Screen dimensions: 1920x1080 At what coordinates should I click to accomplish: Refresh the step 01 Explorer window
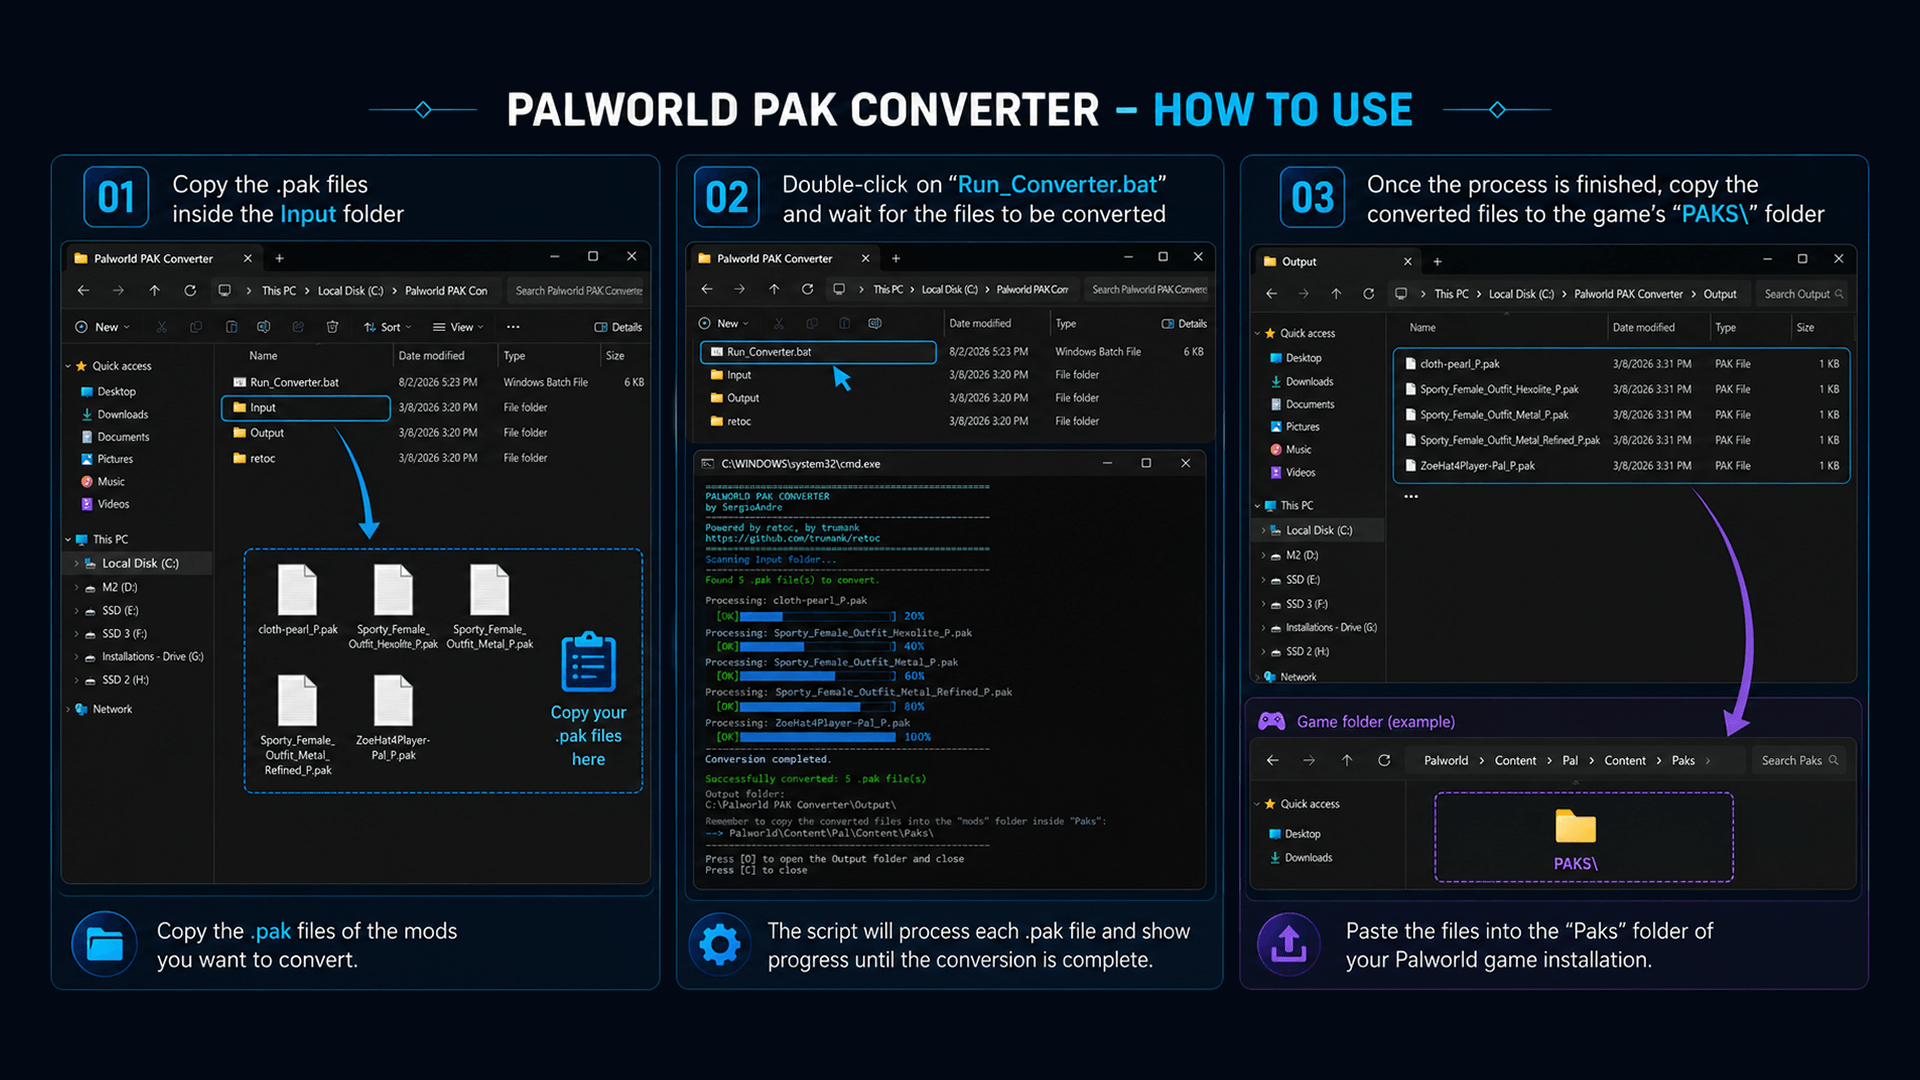(190, 291)
